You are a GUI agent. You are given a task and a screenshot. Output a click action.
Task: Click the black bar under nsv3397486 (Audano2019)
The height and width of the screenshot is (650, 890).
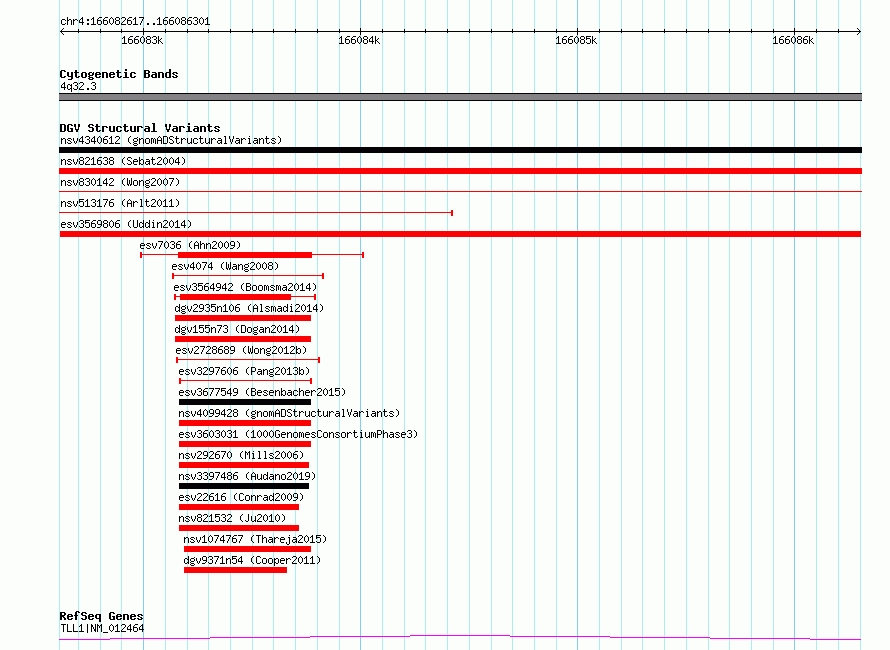click(244, 486)
